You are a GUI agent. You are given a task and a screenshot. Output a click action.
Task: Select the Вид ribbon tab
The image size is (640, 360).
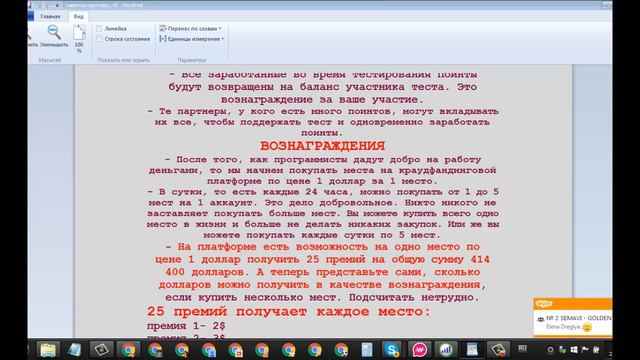tap(78, 16)
